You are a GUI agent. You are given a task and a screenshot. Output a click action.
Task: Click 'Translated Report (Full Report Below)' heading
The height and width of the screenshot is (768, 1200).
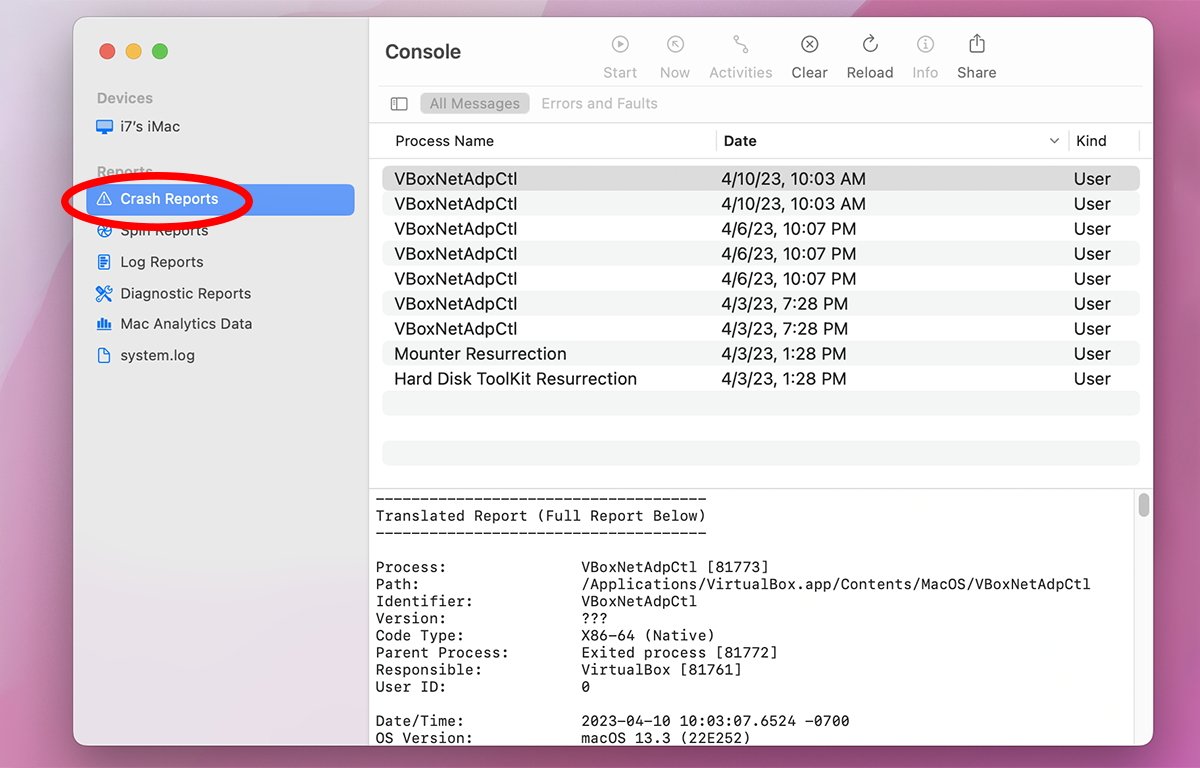[x=541, y=516]
